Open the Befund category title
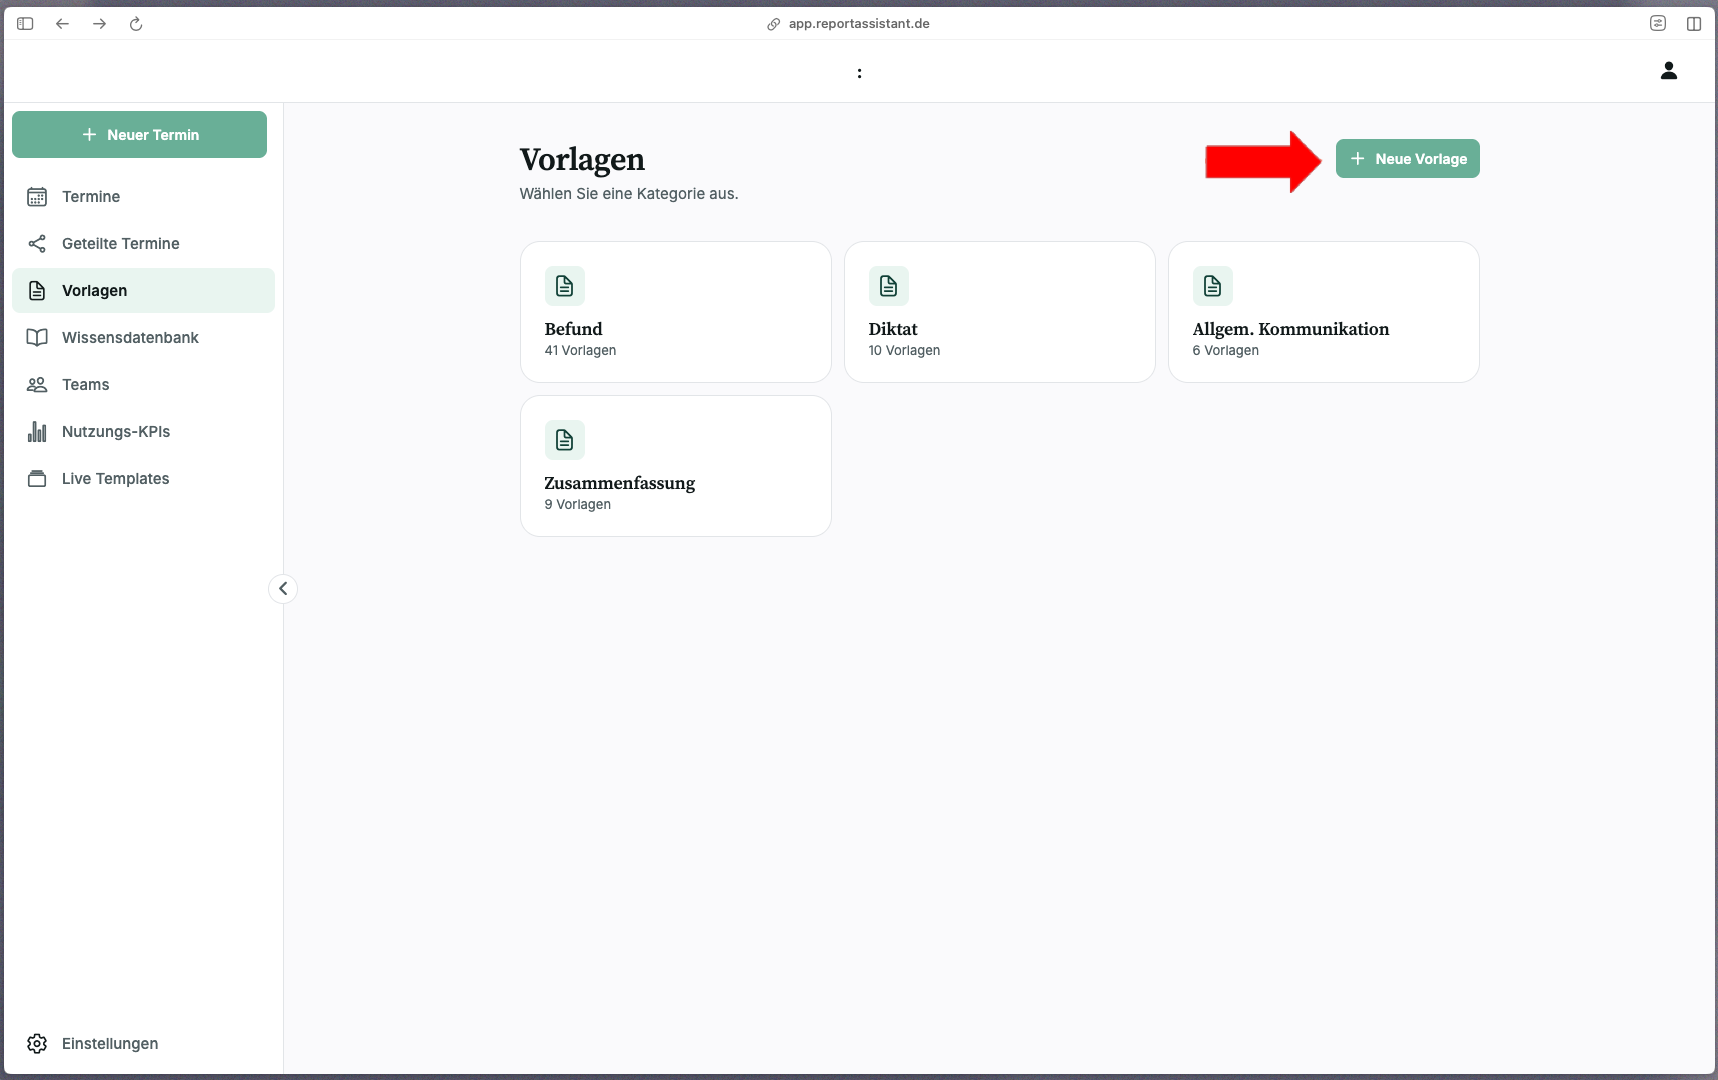The image size is (1718, 1080). [x=574, y=329]
